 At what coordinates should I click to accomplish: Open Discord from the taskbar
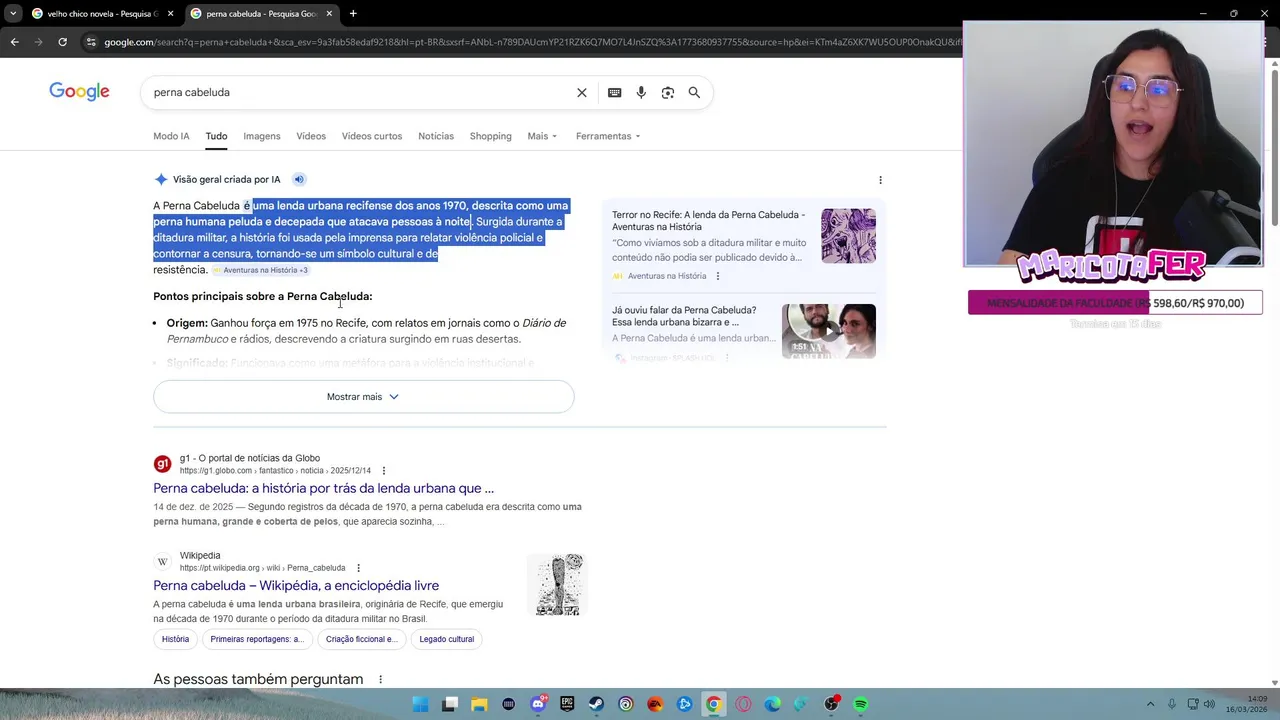coord(538,704)
